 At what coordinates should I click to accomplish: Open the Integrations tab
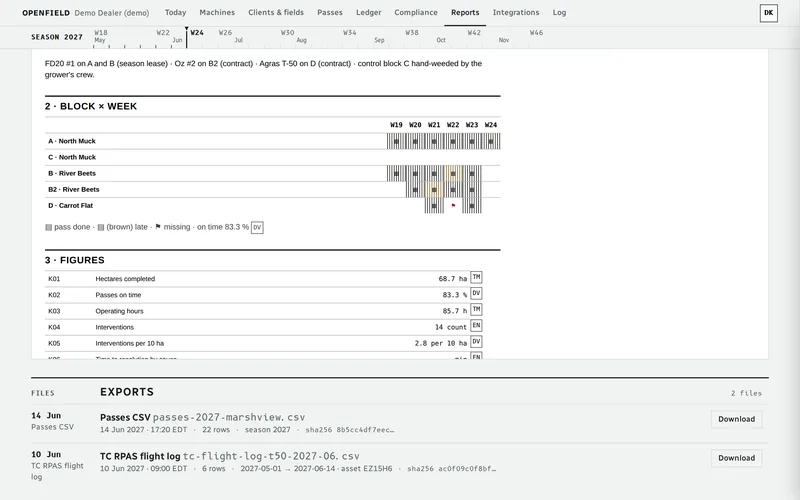coord(516,12)
